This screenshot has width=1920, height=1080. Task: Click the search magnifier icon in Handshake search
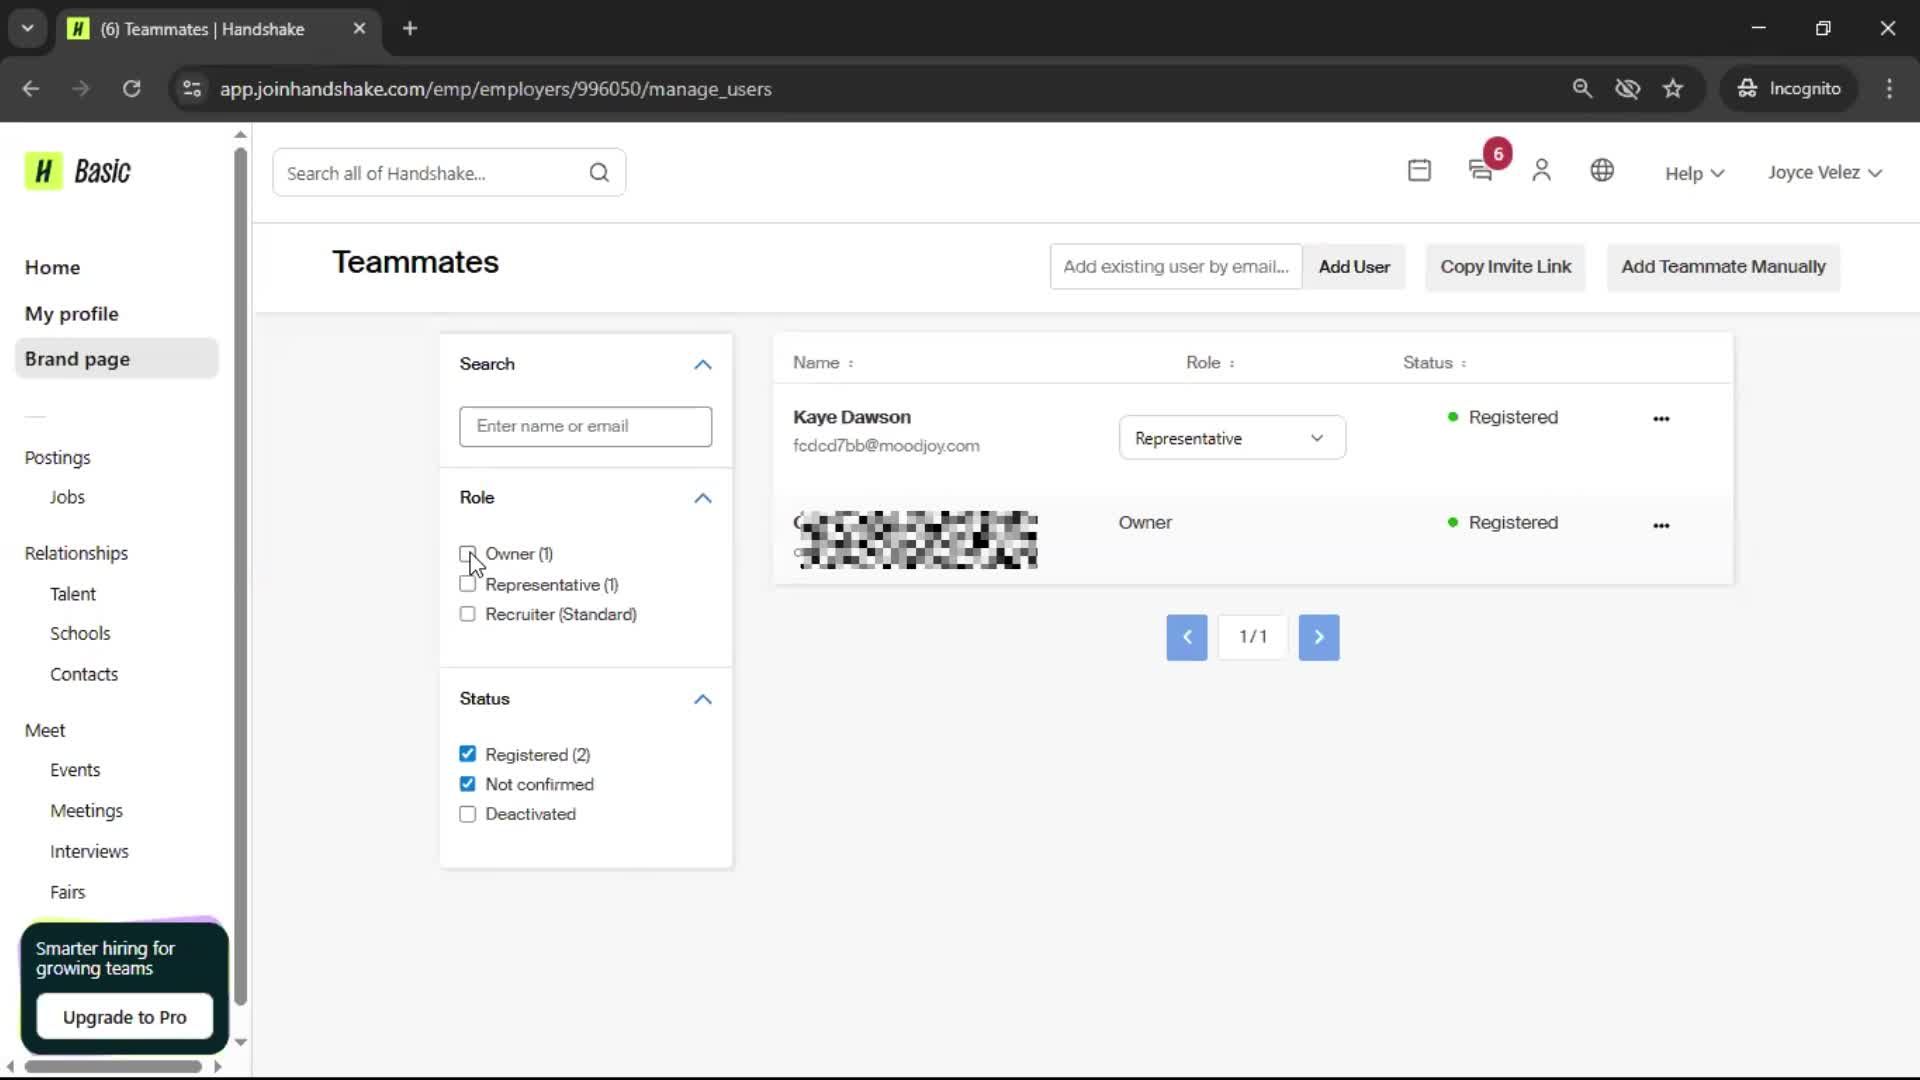pyautogui.click(x=599, y=173)
